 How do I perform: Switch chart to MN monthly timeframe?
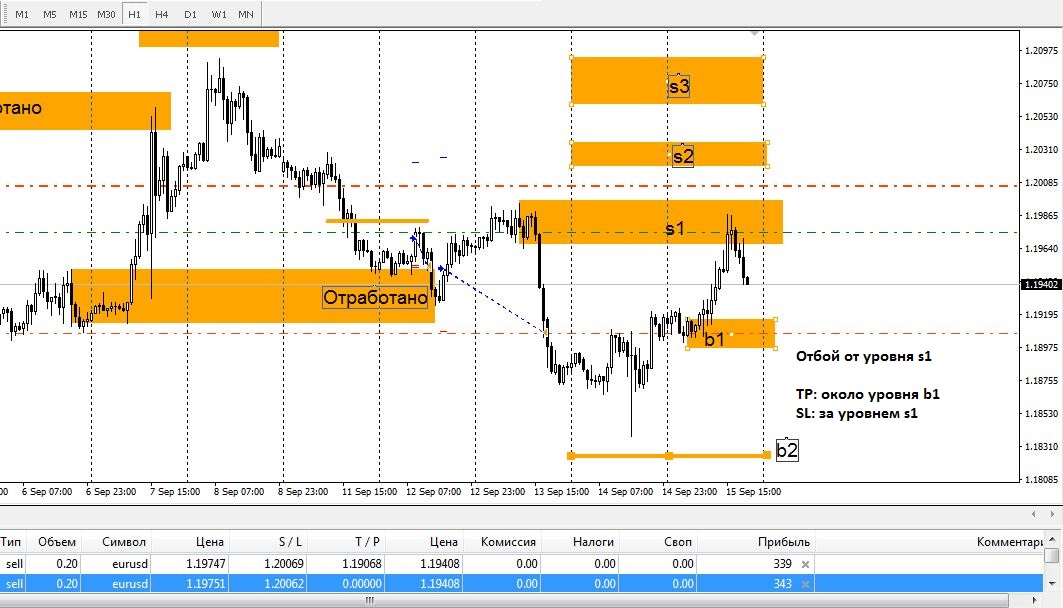pos(246,14)
